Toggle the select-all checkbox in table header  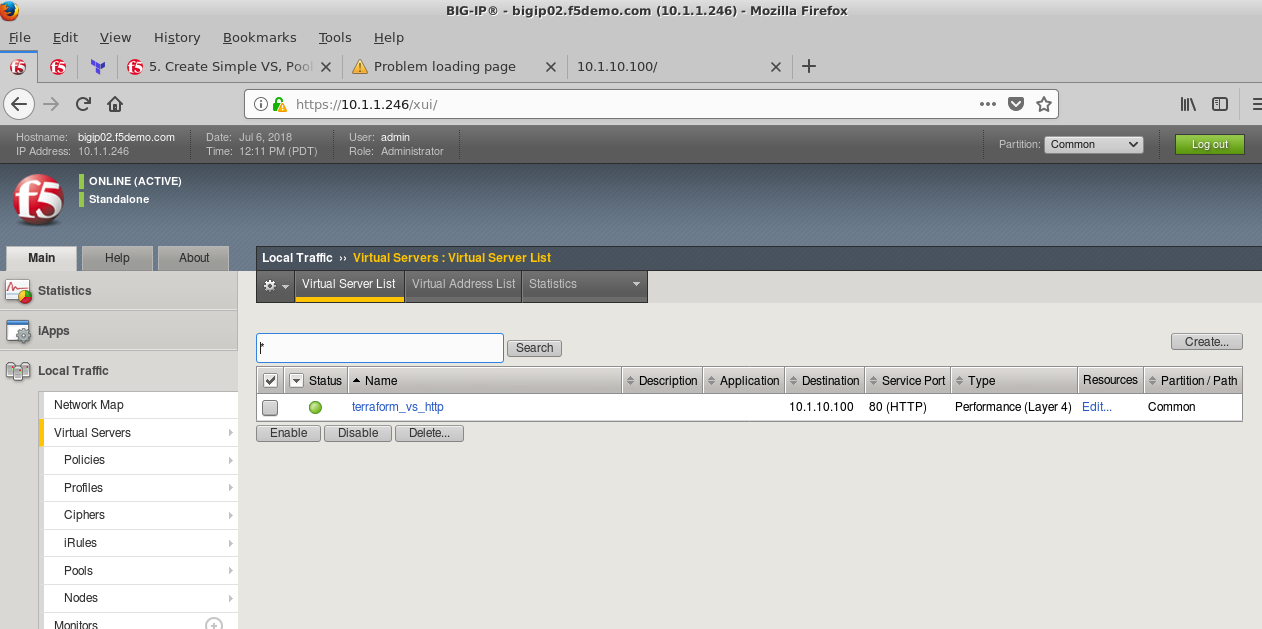(x=270, y=381)
